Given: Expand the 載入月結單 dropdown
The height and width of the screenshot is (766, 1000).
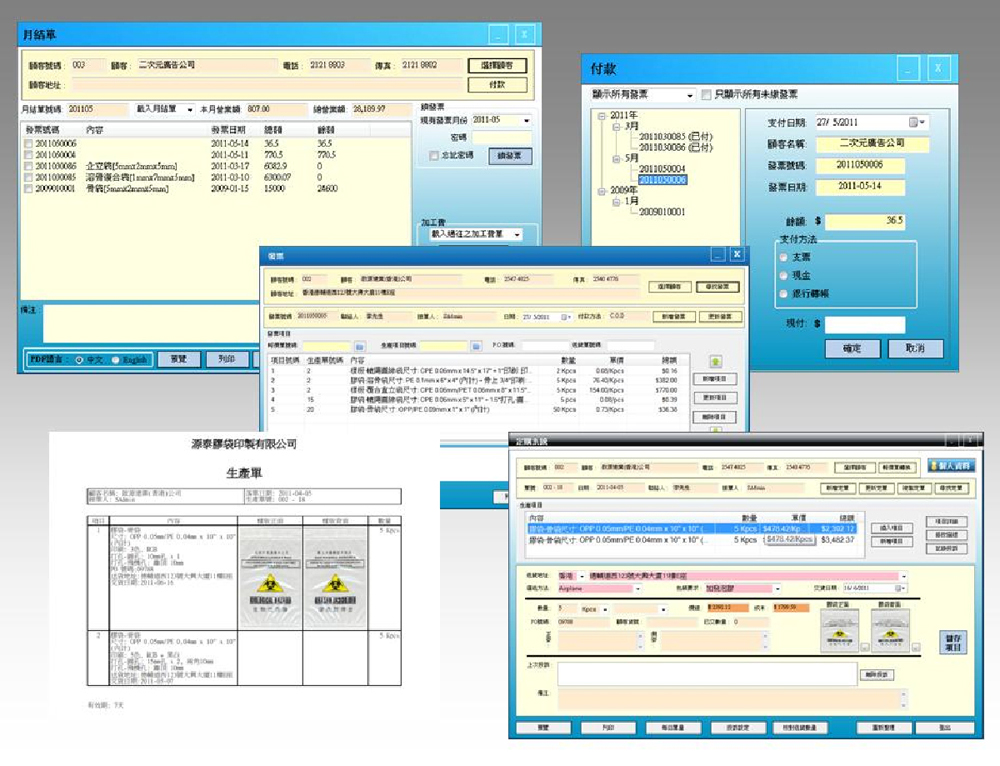Looking at the screenshot, I should [190, 108].
